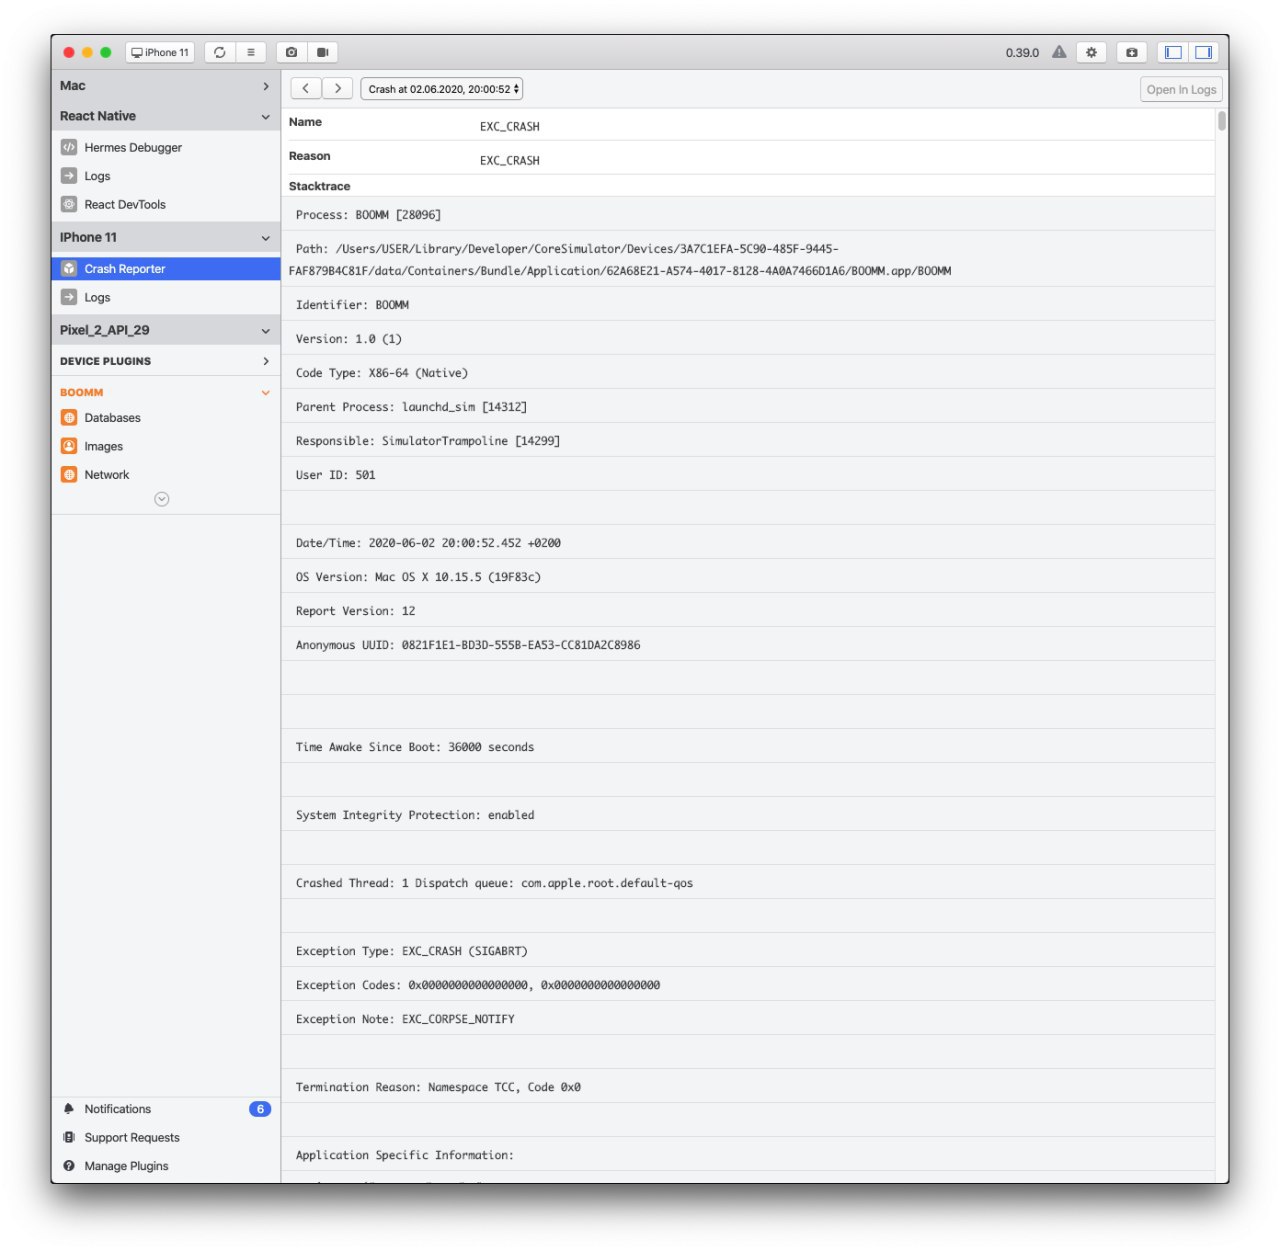Click the Manage Plugins question icon
1280x1251 pixels.
click(69, 1166)
